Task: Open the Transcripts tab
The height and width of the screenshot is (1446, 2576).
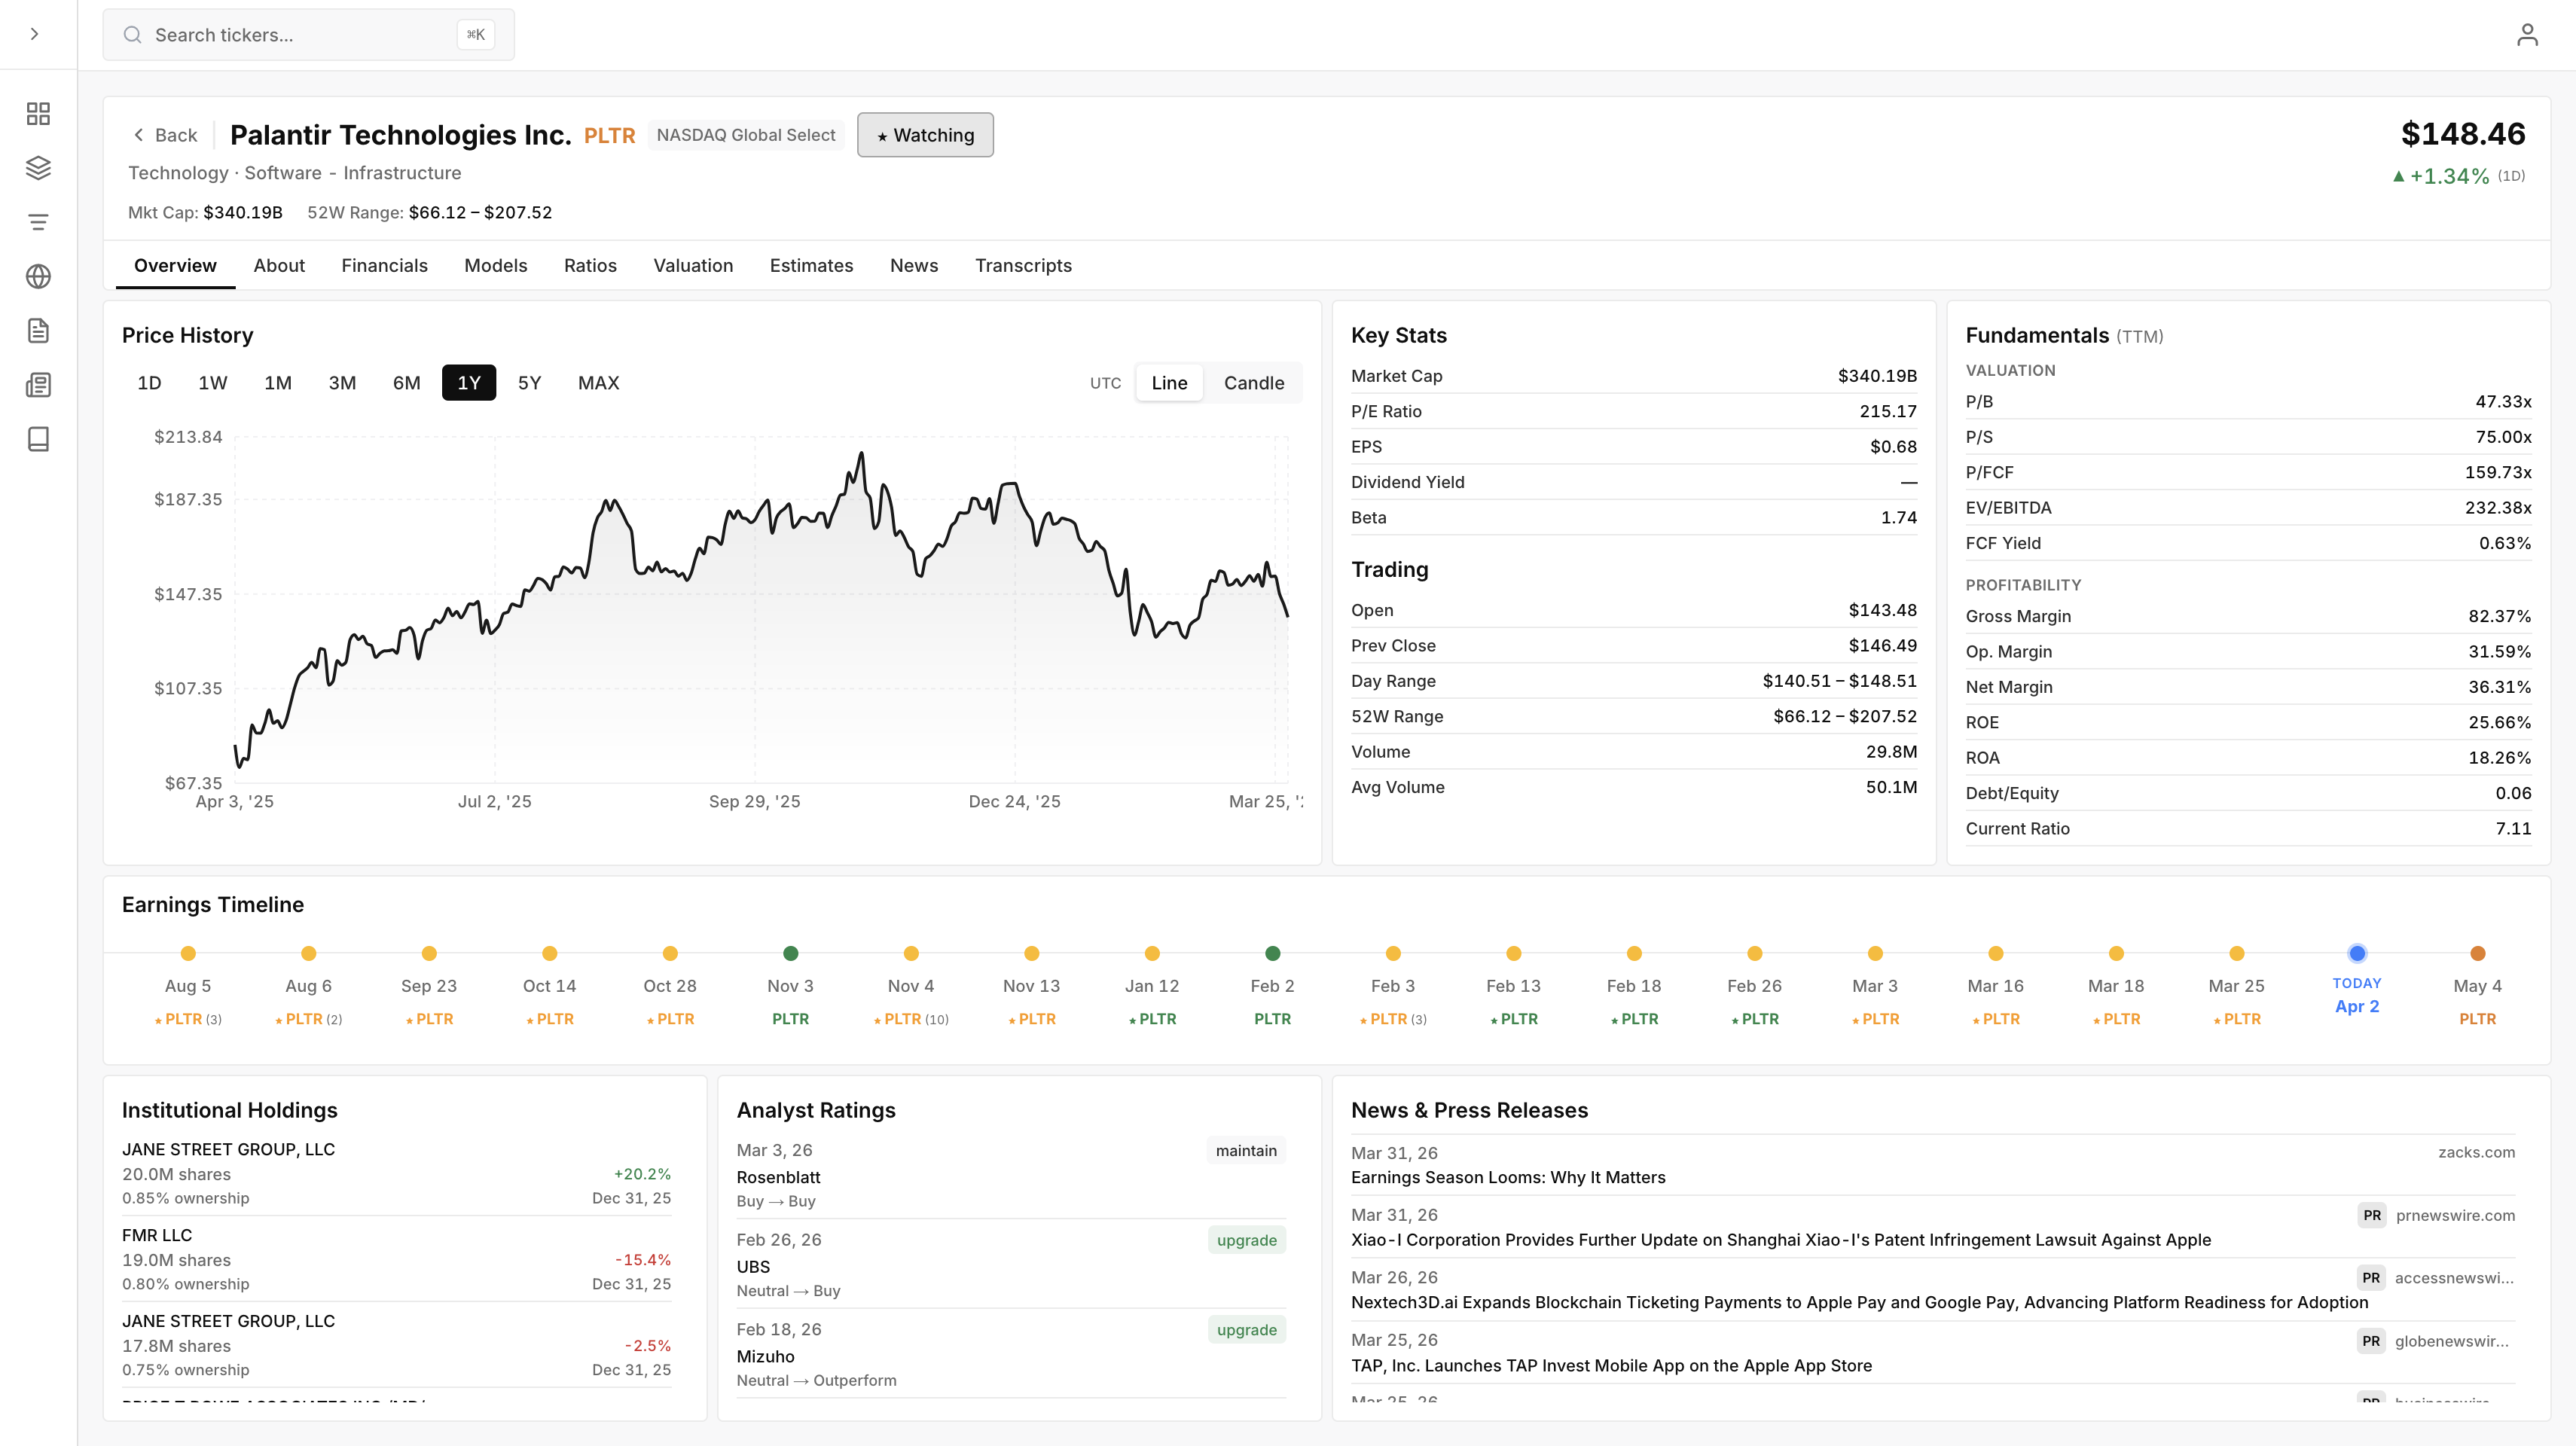Action: 1022,266
